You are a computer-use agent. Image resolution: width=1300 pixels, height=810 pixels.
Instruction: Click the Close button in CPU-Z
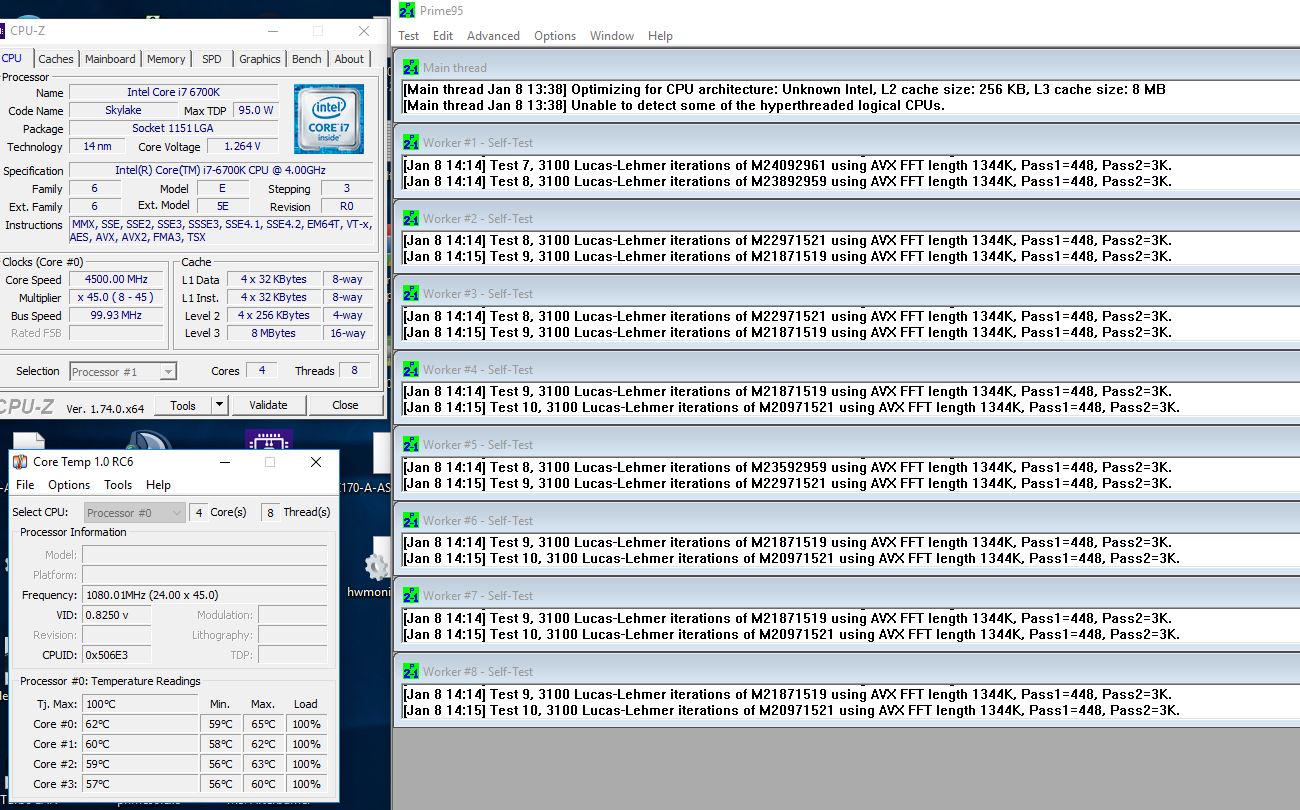click(345, 405)
